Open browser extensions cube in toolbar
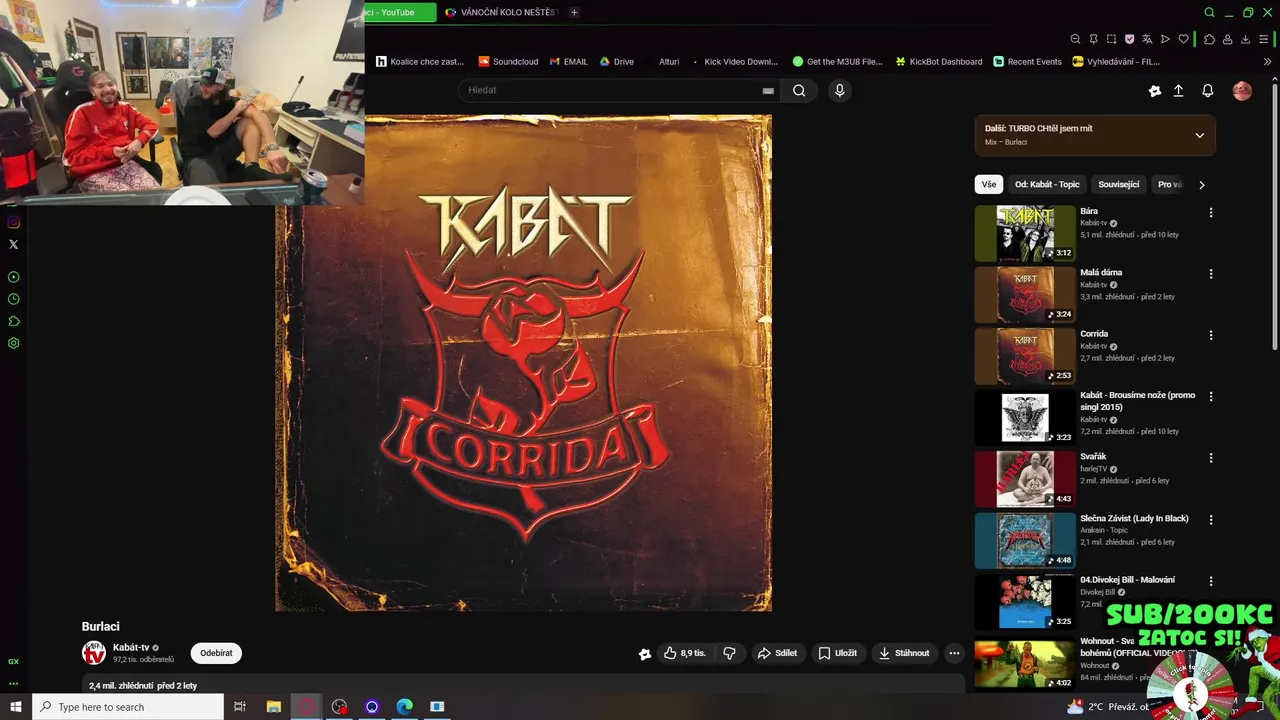1280x720 pixels. (x=1209, y=39)
